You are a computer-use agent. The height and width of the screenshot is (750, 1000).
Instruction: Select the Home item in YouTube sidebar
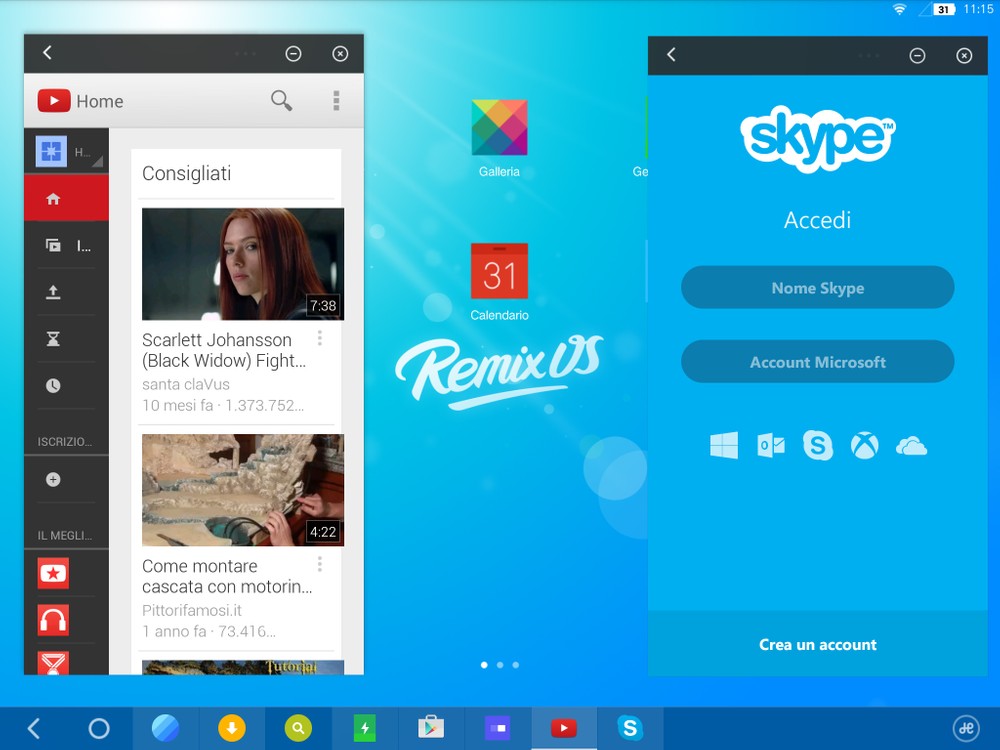tap(54, 199)
